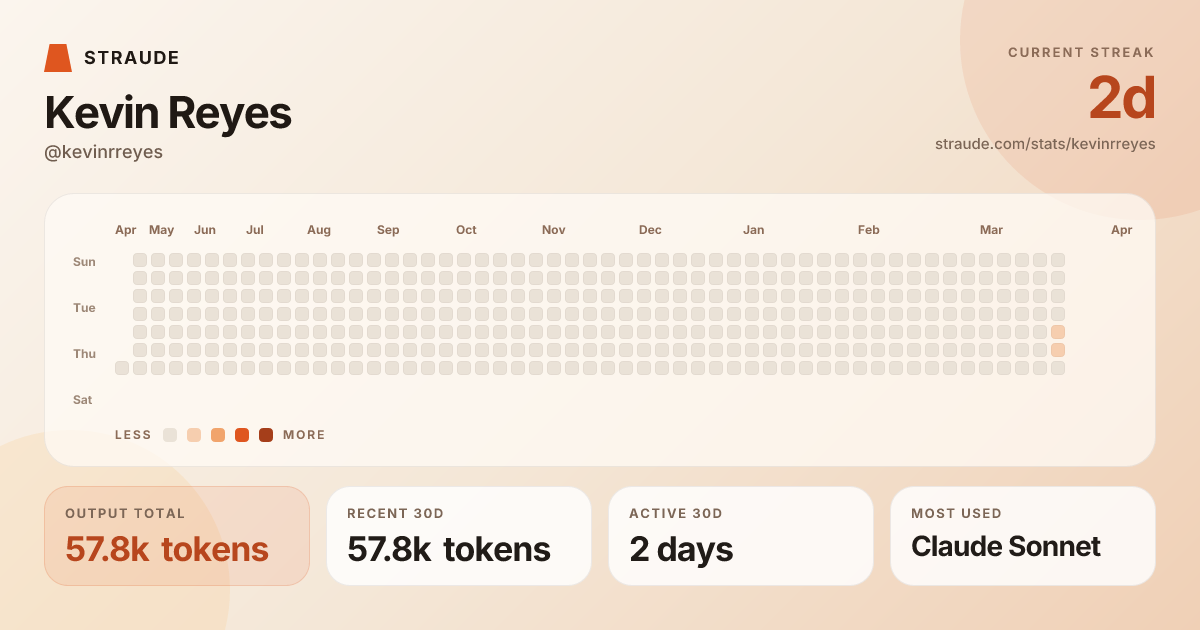The height and width of the screenshot is (630, 1200).
Task: Click the pale peach legend swatch
Action: point(194,435)
